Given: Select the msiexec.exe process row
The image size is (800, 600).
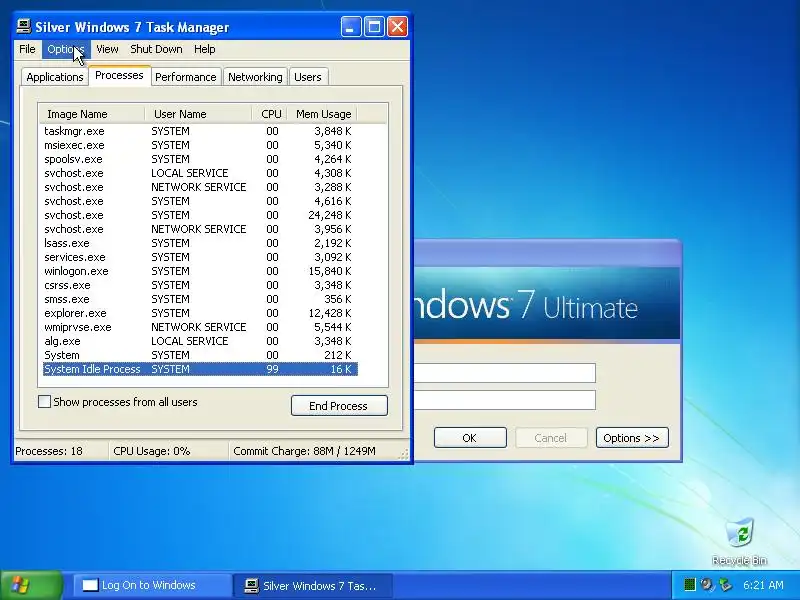Looking at the screenshot, I should tap(200, 145).
